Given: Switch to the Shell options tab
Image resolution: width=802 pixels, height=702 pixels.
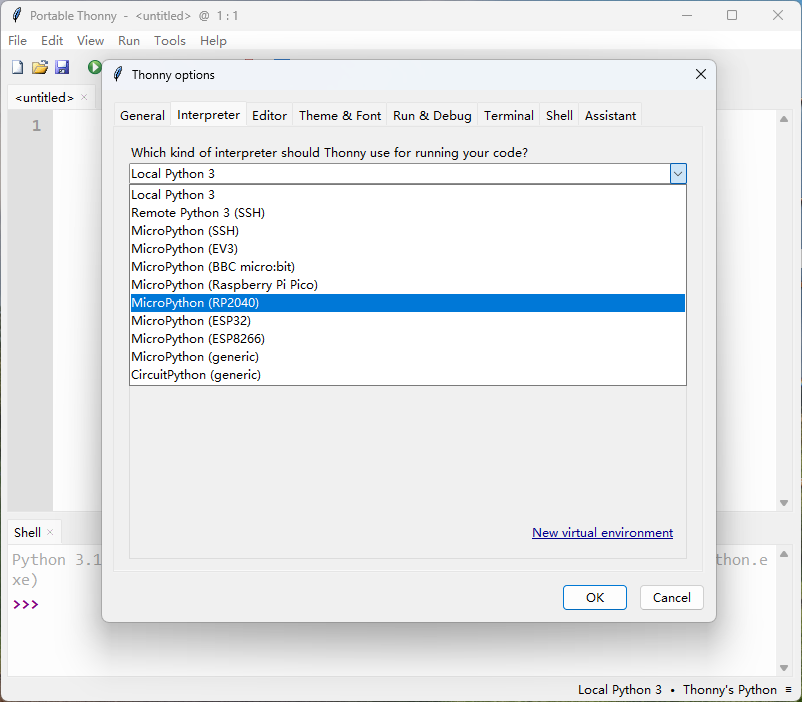Looking at the screenshot, I should point(559,116).
